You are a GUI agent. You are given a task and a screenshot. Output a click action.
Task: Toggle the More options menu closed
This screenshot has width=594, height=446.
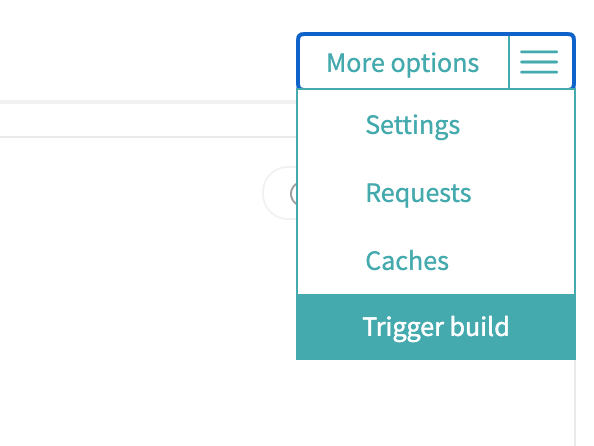pyautogui.click(x=436, y=62)
